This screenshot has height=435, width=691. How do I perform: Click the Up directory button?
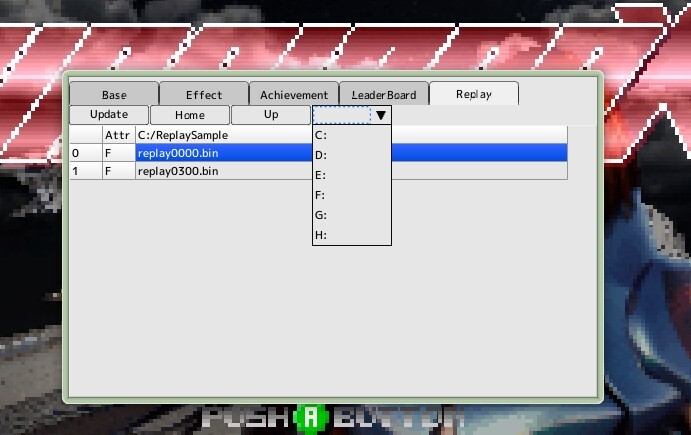tap(271, 115)
